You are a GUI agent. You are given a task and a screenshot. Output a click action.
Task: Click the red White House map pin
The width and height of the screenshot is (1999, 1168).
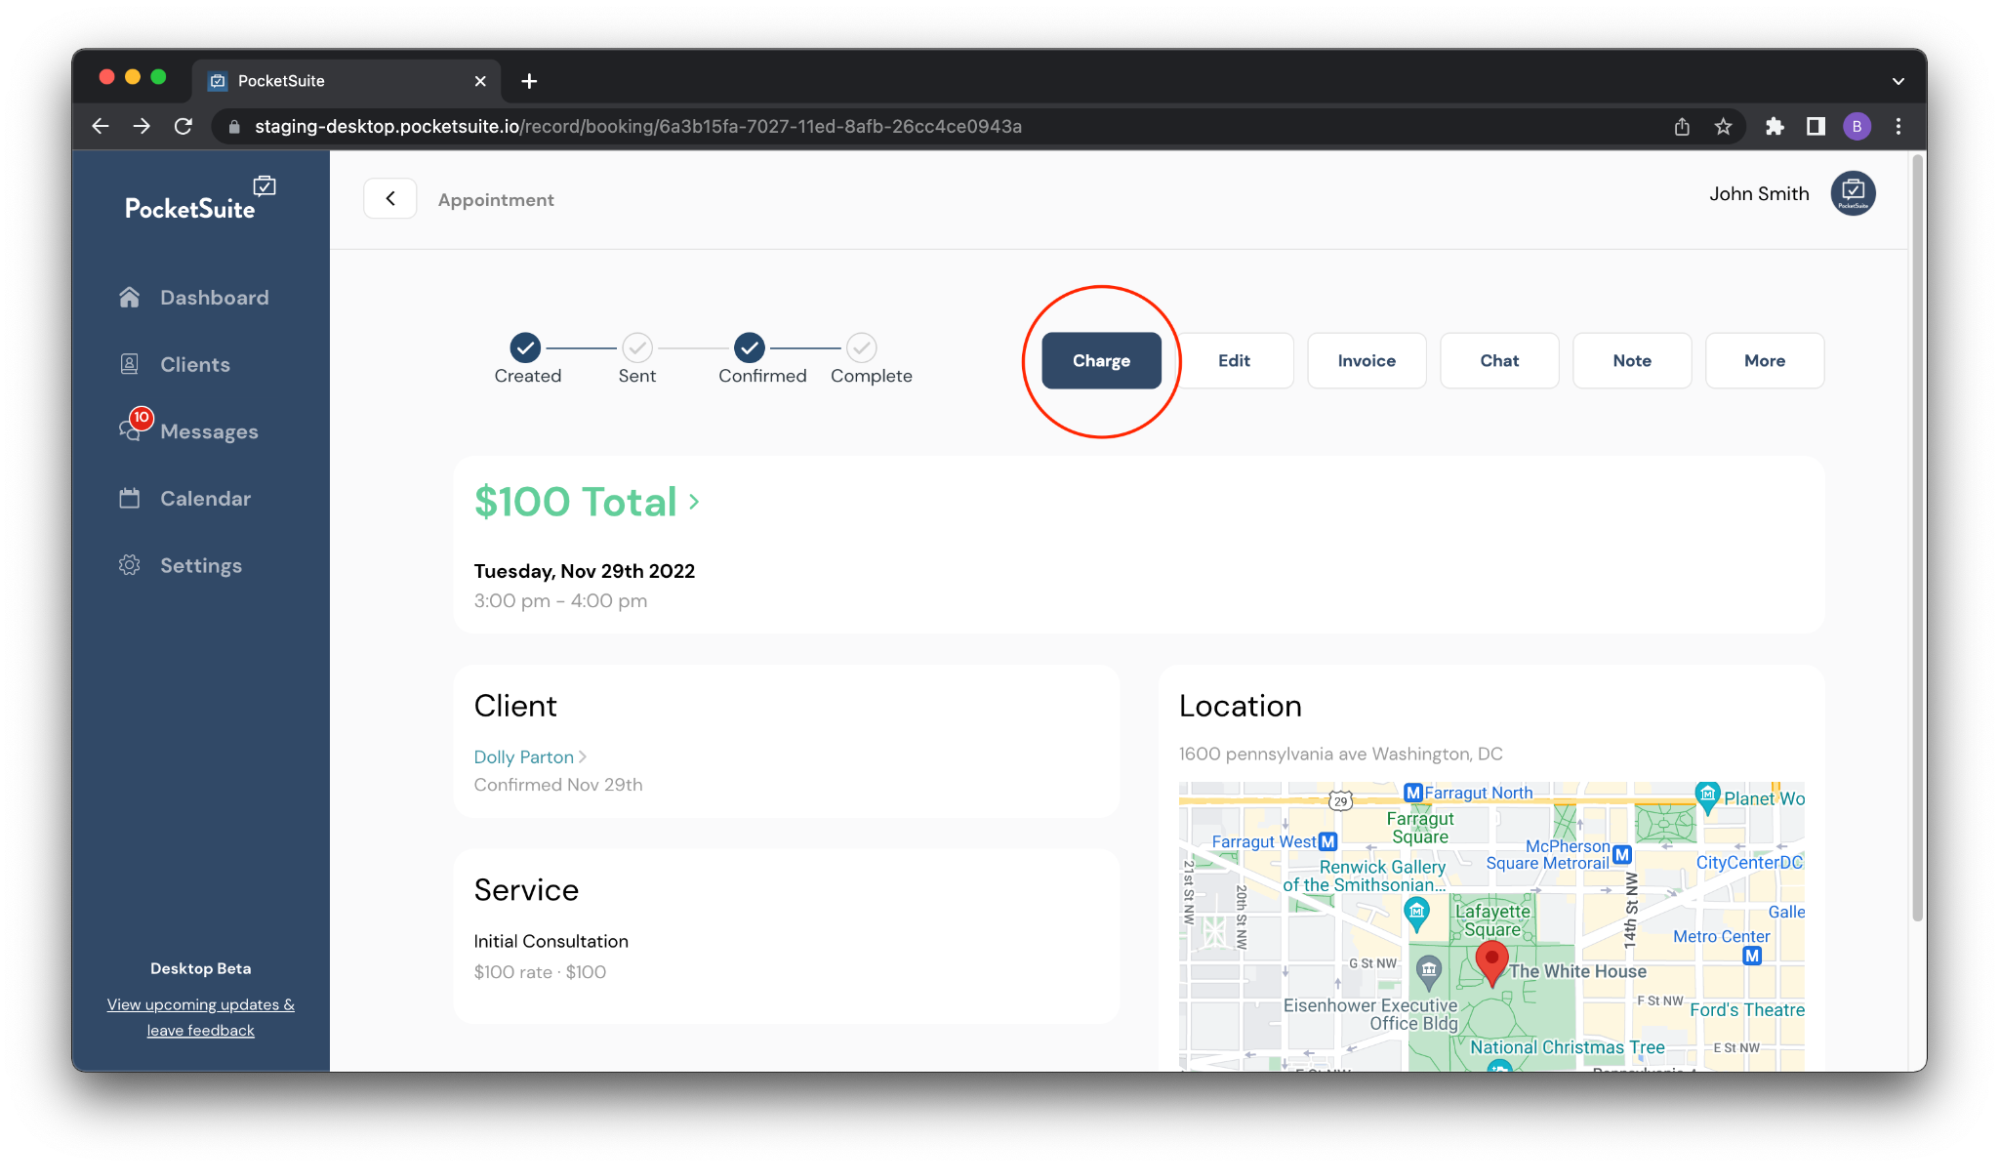pos(1491,963)
